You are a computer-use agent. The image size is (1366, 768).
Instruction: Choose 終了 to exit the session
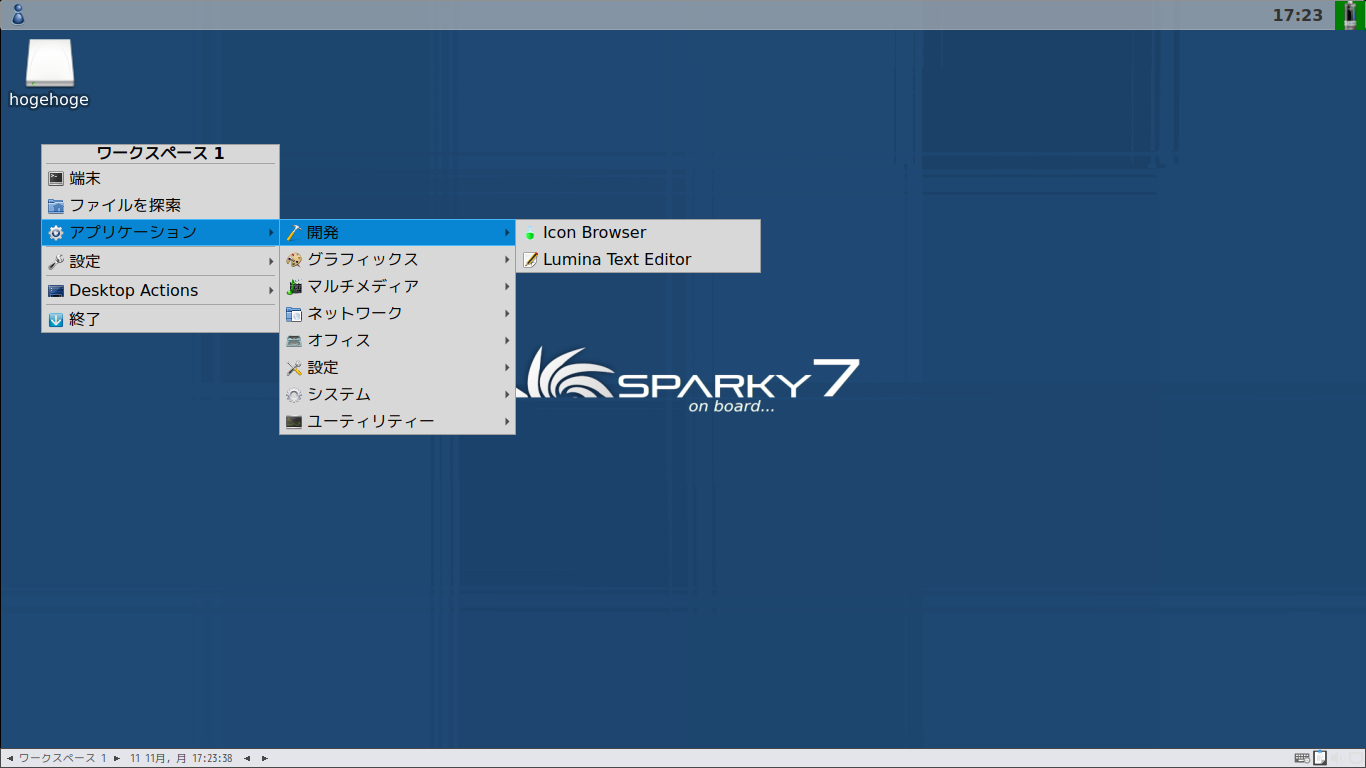(160, 319)
